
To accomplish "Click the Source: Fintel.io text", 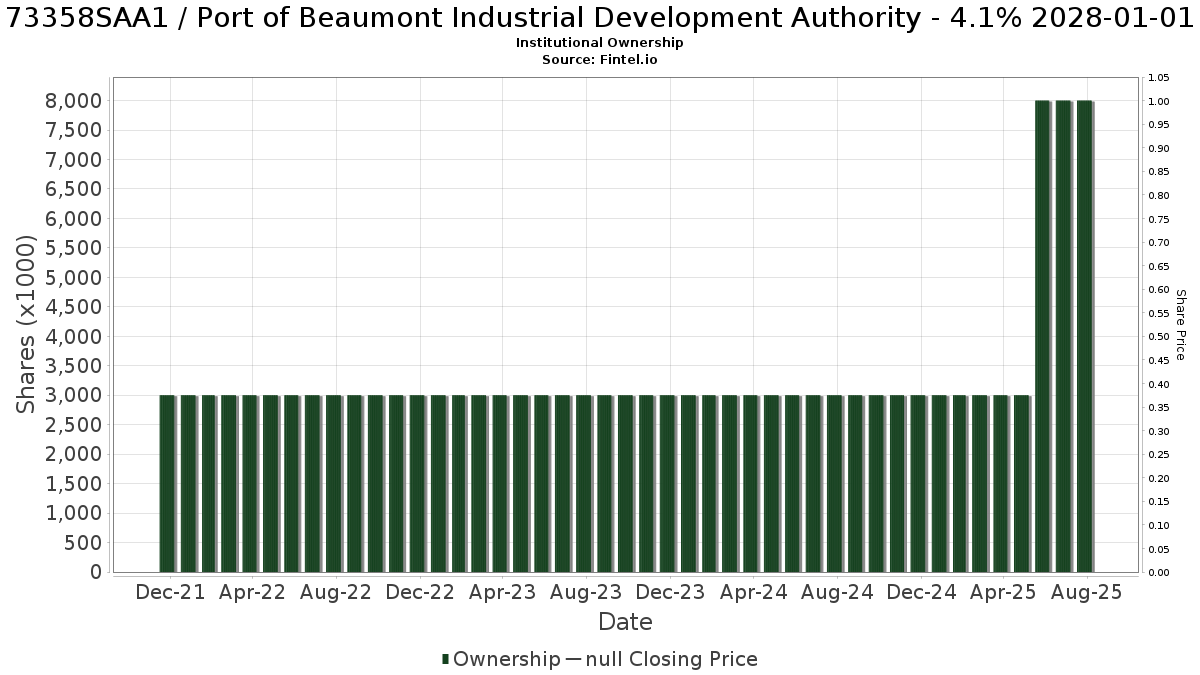I will (x=600, y=60).
